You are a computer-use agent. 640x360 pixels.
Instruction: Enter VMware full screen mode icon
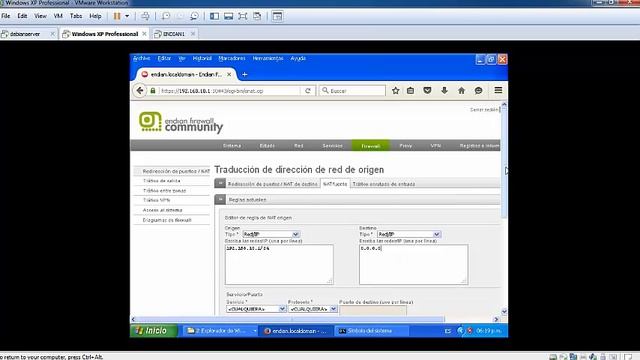243,16
